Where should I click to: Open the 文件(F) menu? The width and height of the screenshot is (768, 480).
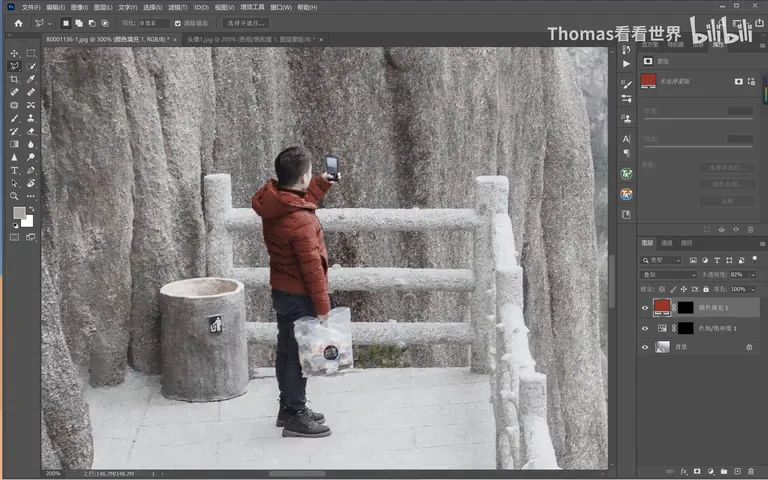click(x=31, y=7)
